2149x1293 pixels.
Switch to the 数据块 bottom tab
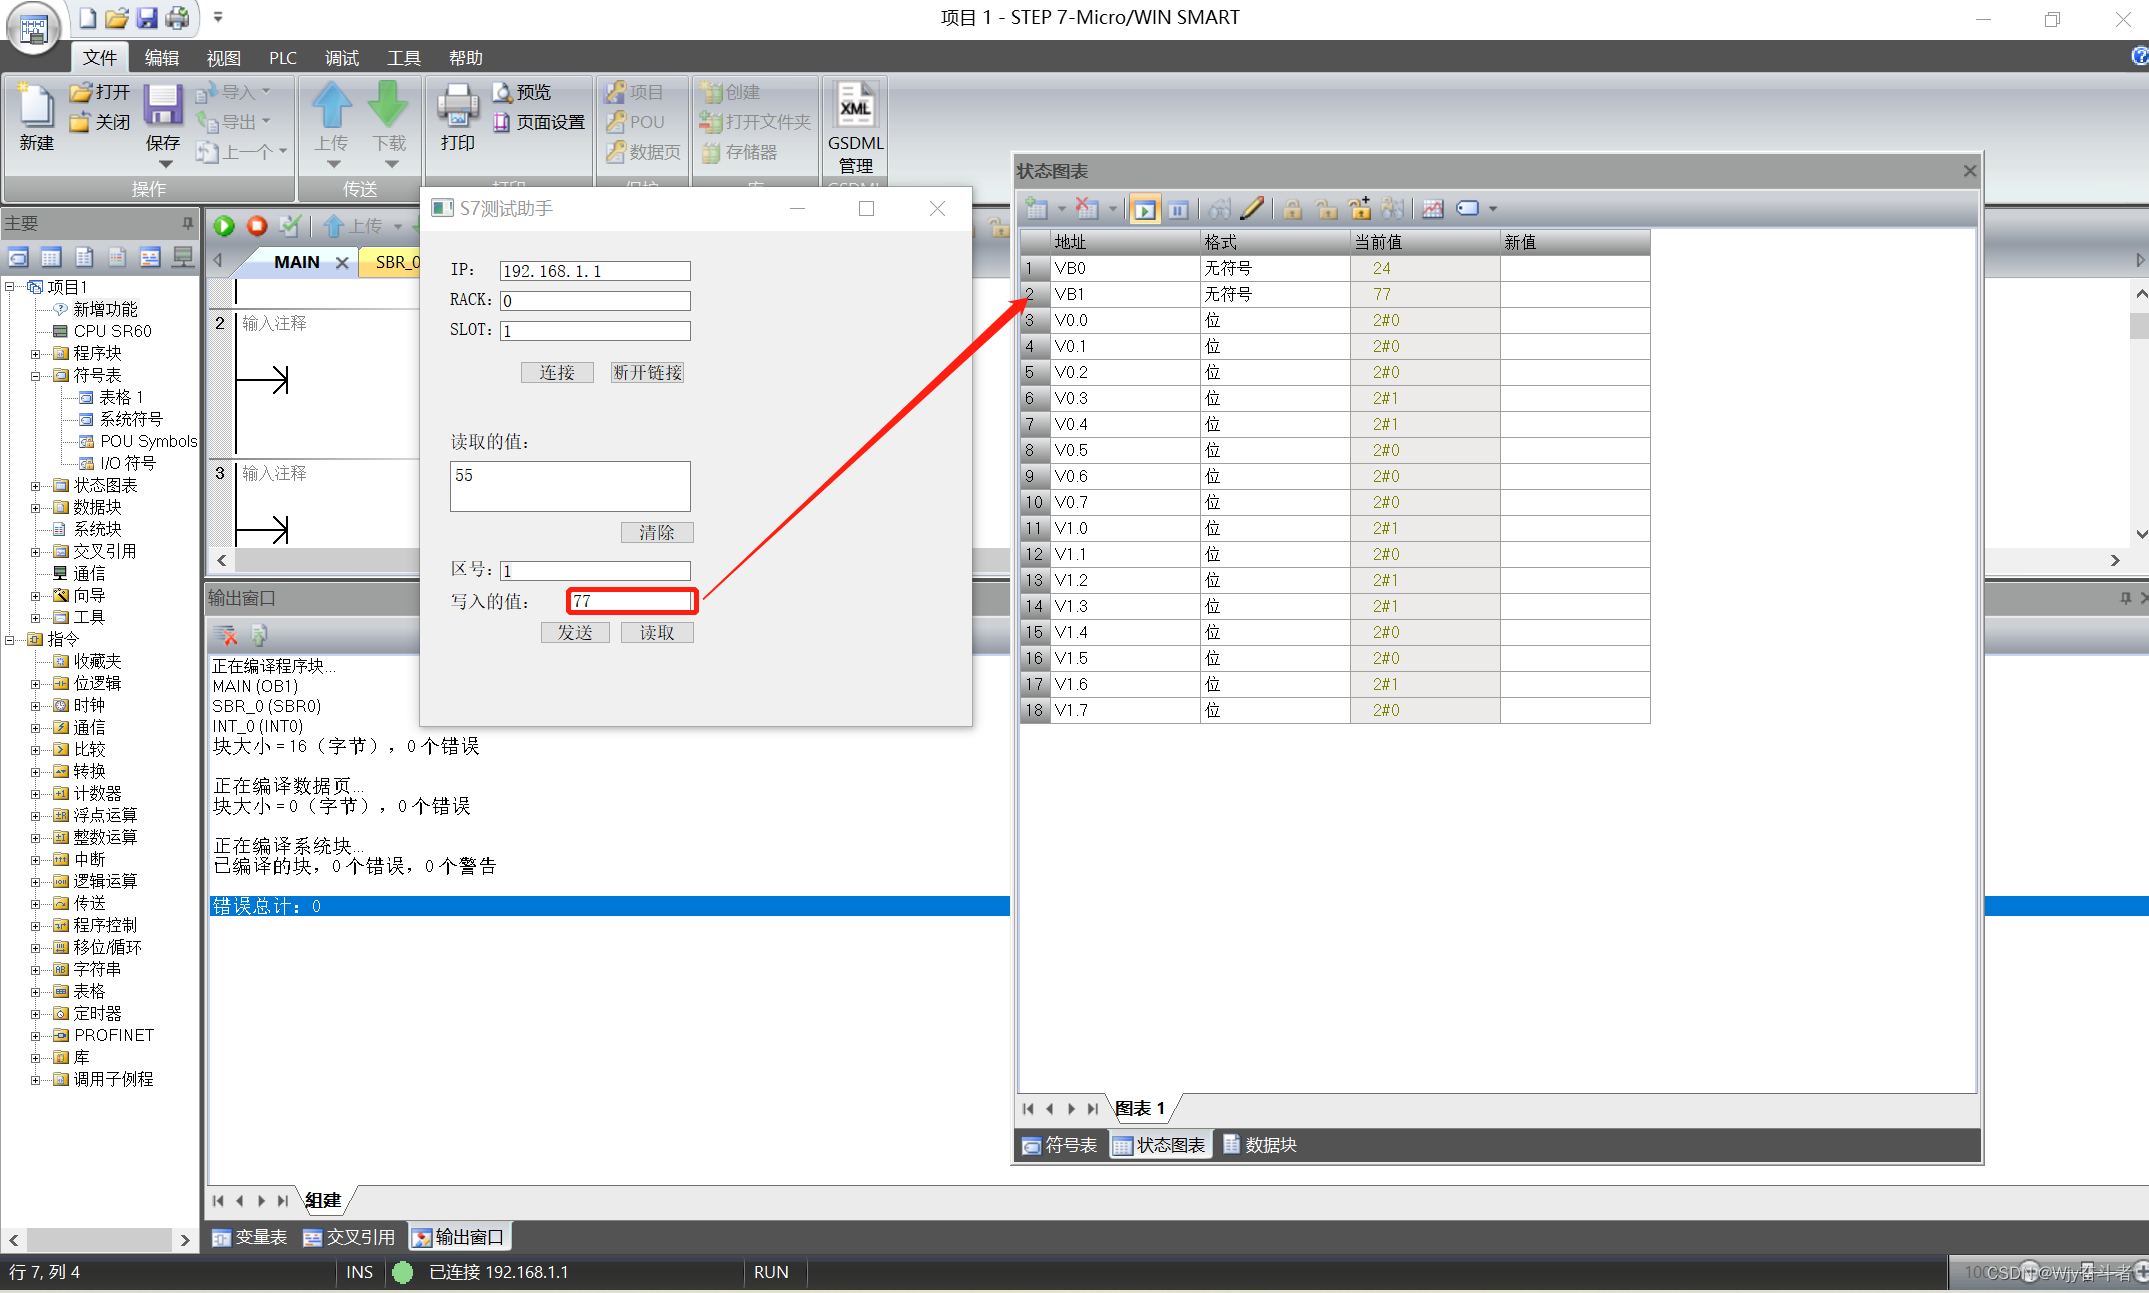(1260, 1145)
